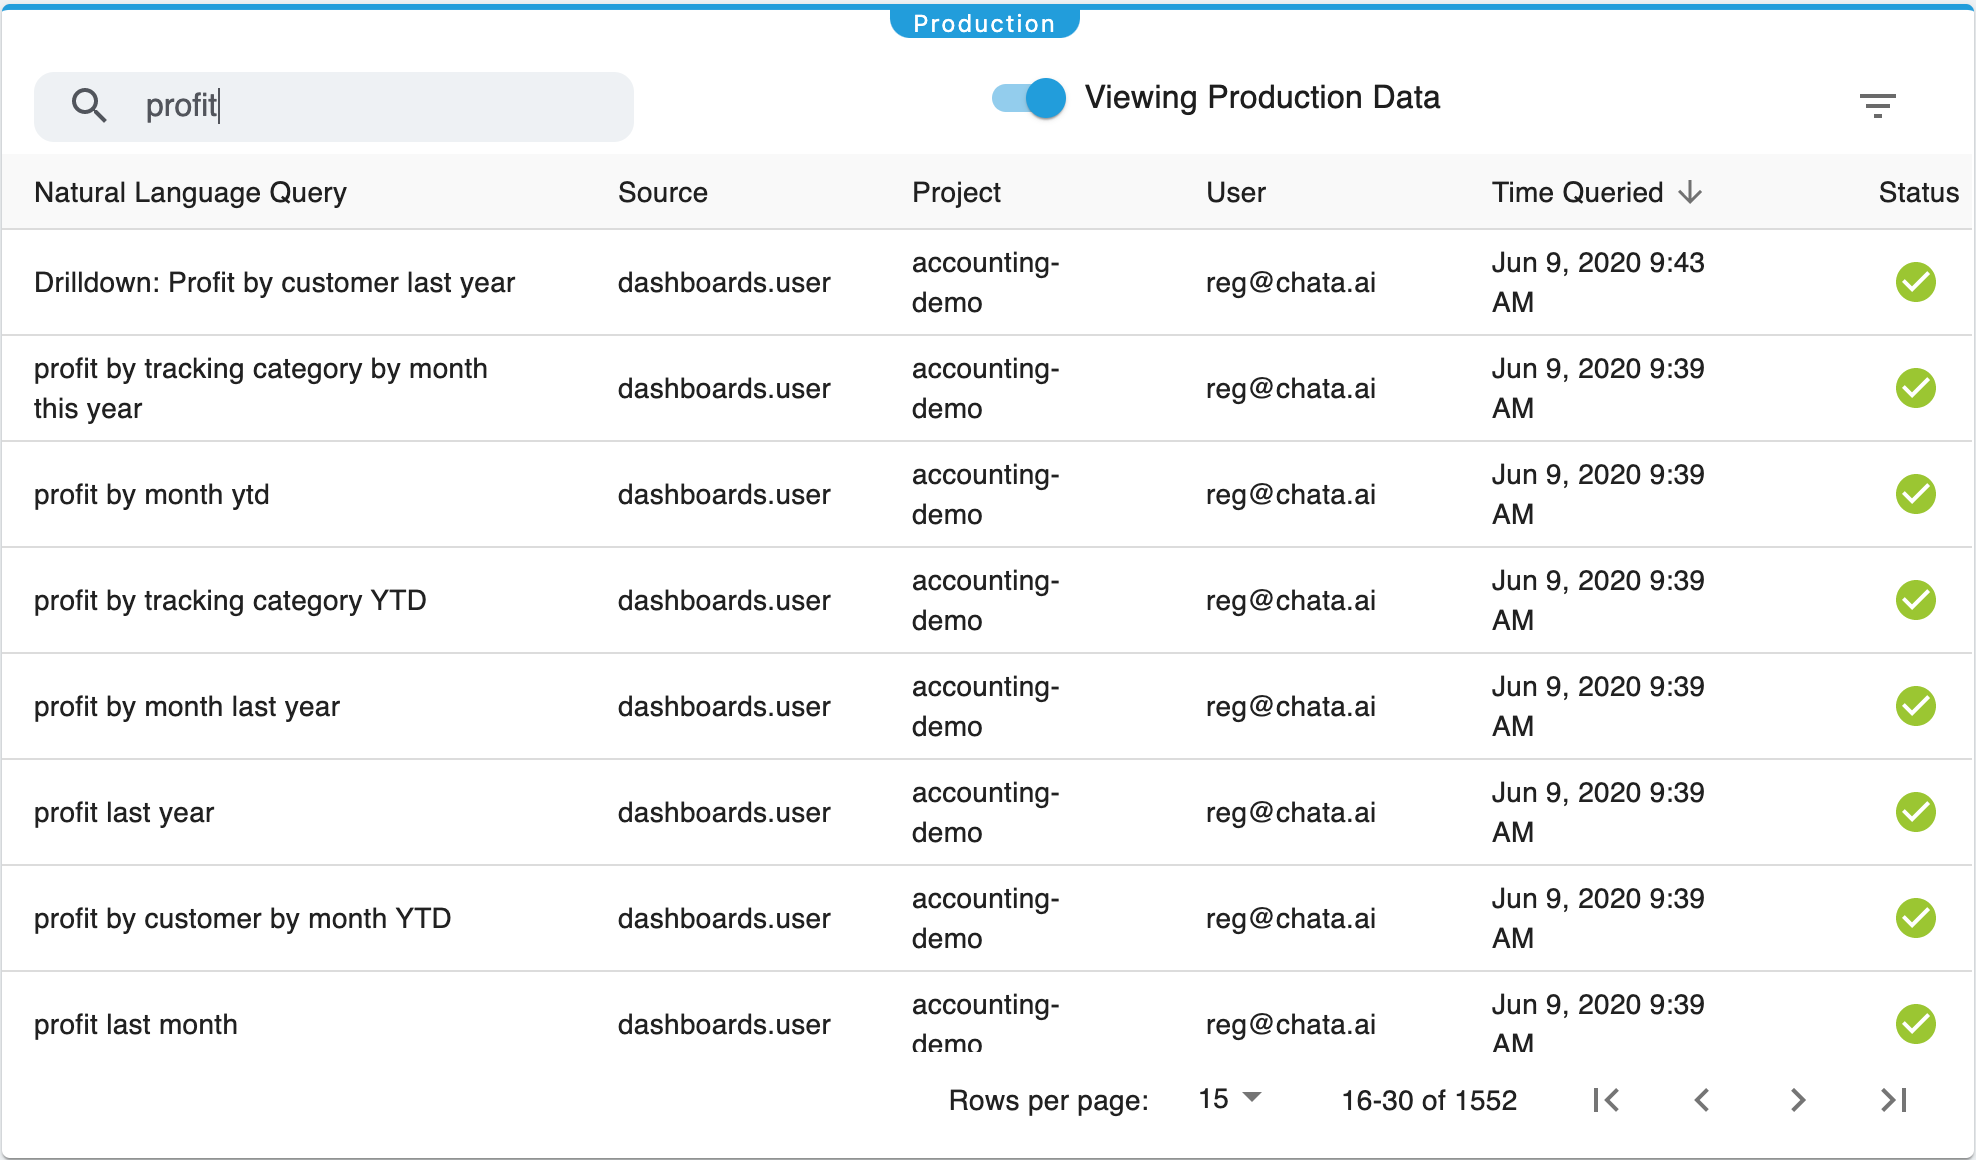1976x1160 pixels.
Task: Click the Time Queried descending arrow
Action: (1690, 192)
